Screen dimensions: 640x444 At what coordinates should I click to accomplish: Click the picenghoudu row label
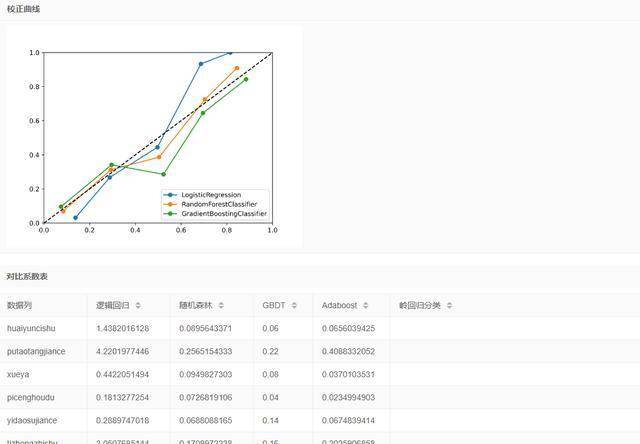(31, 397)
